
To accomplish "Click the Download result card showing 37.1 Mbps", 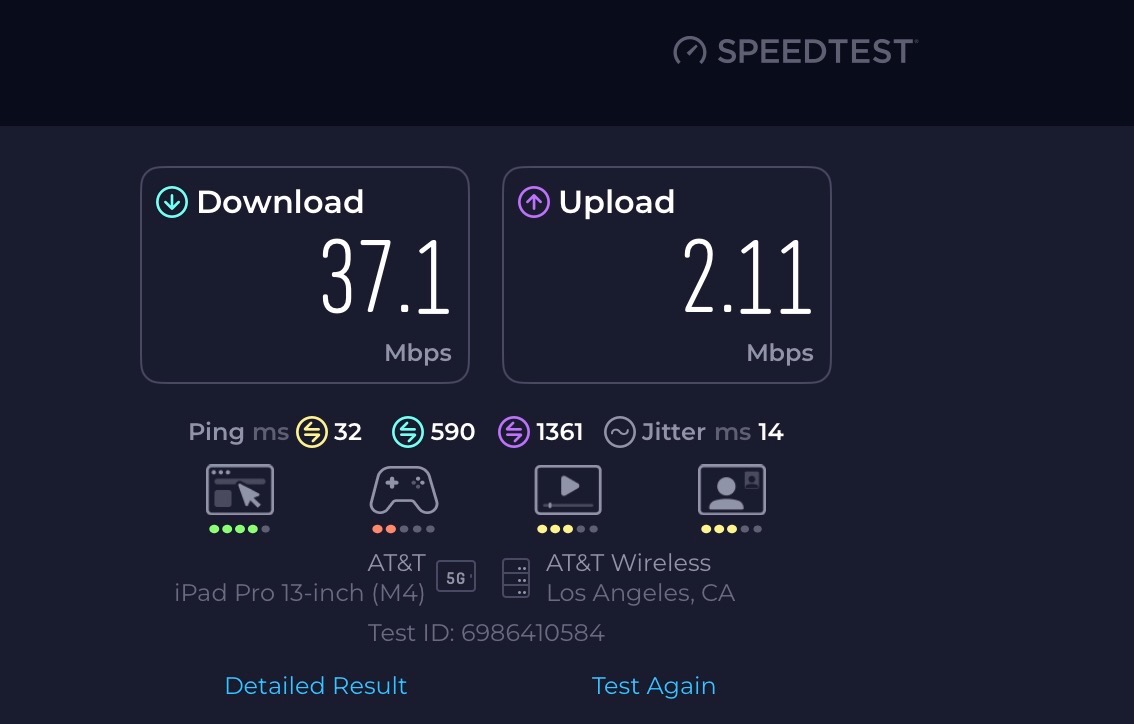I will tap(305, 275).
